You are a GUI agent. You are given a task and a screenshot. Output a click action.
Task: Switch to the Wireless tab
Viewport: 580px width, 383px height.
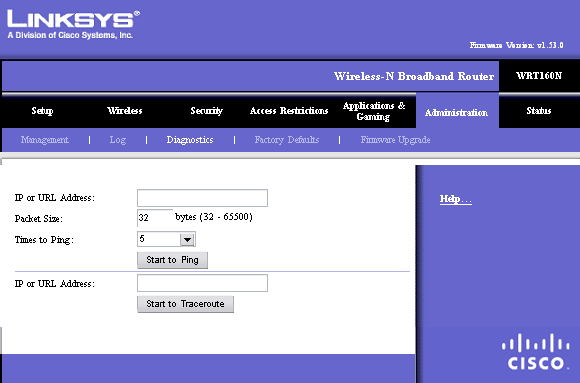[x=125, y=111]
